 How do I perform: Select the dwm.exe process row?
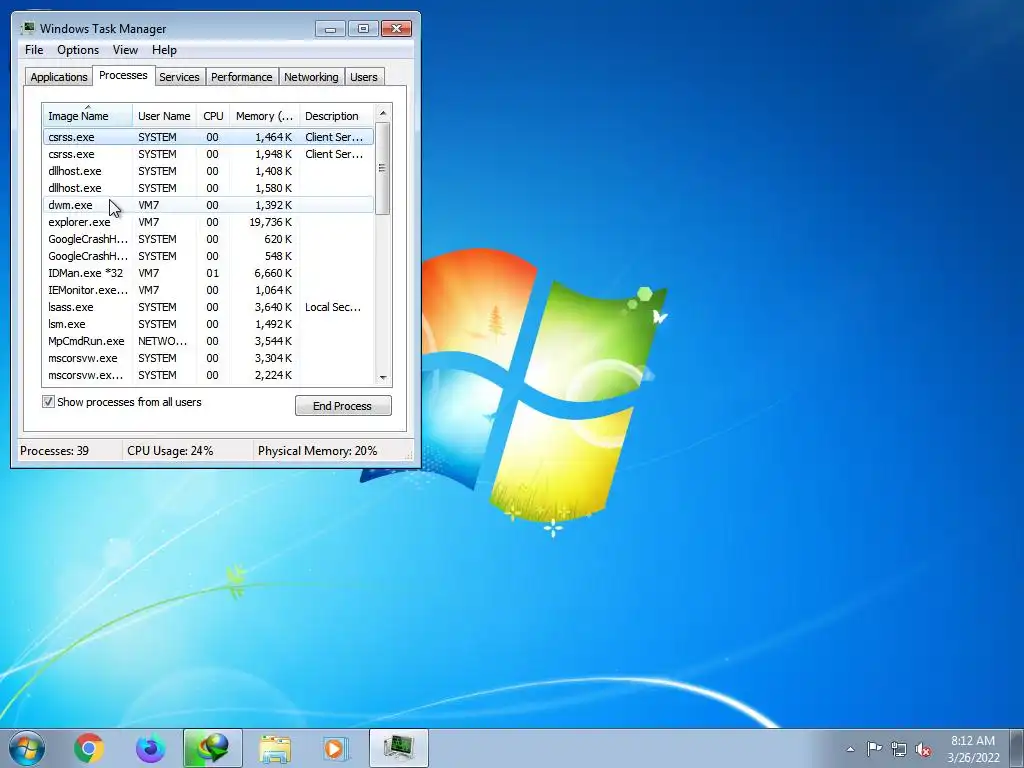point(208,205)
